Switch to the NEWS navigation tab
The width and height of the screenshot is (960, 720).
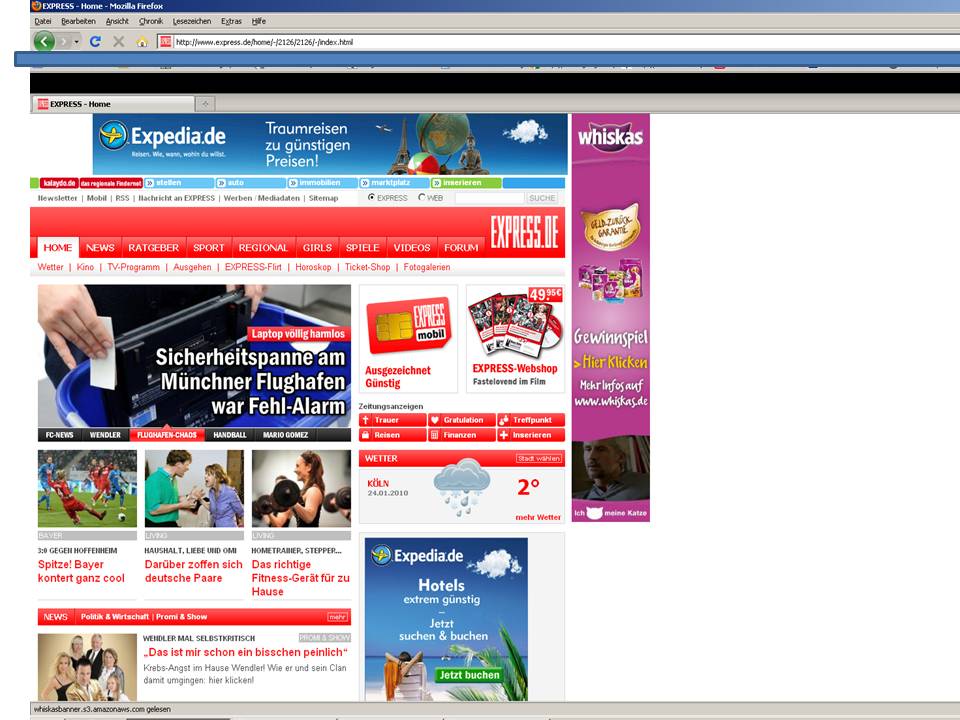tap(100, 248)
